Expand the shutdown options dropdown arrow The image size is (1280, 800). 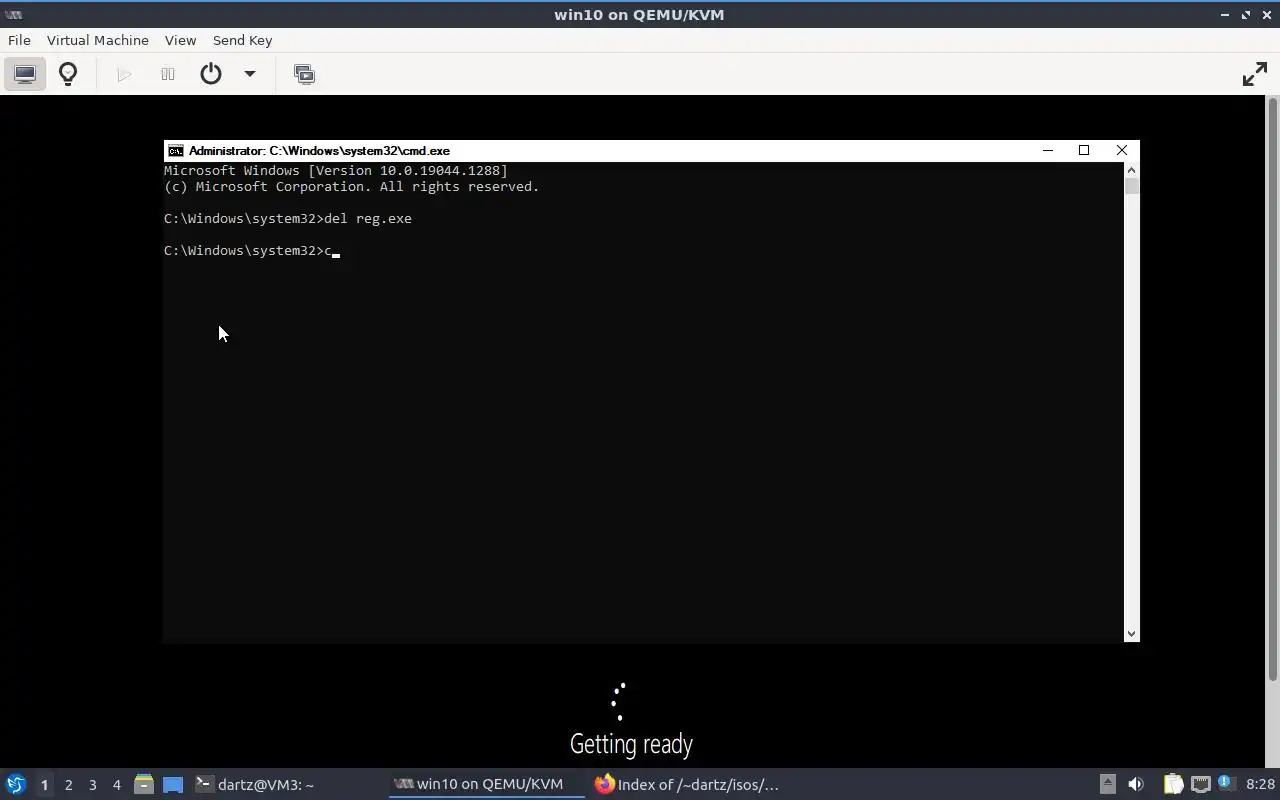250,74
